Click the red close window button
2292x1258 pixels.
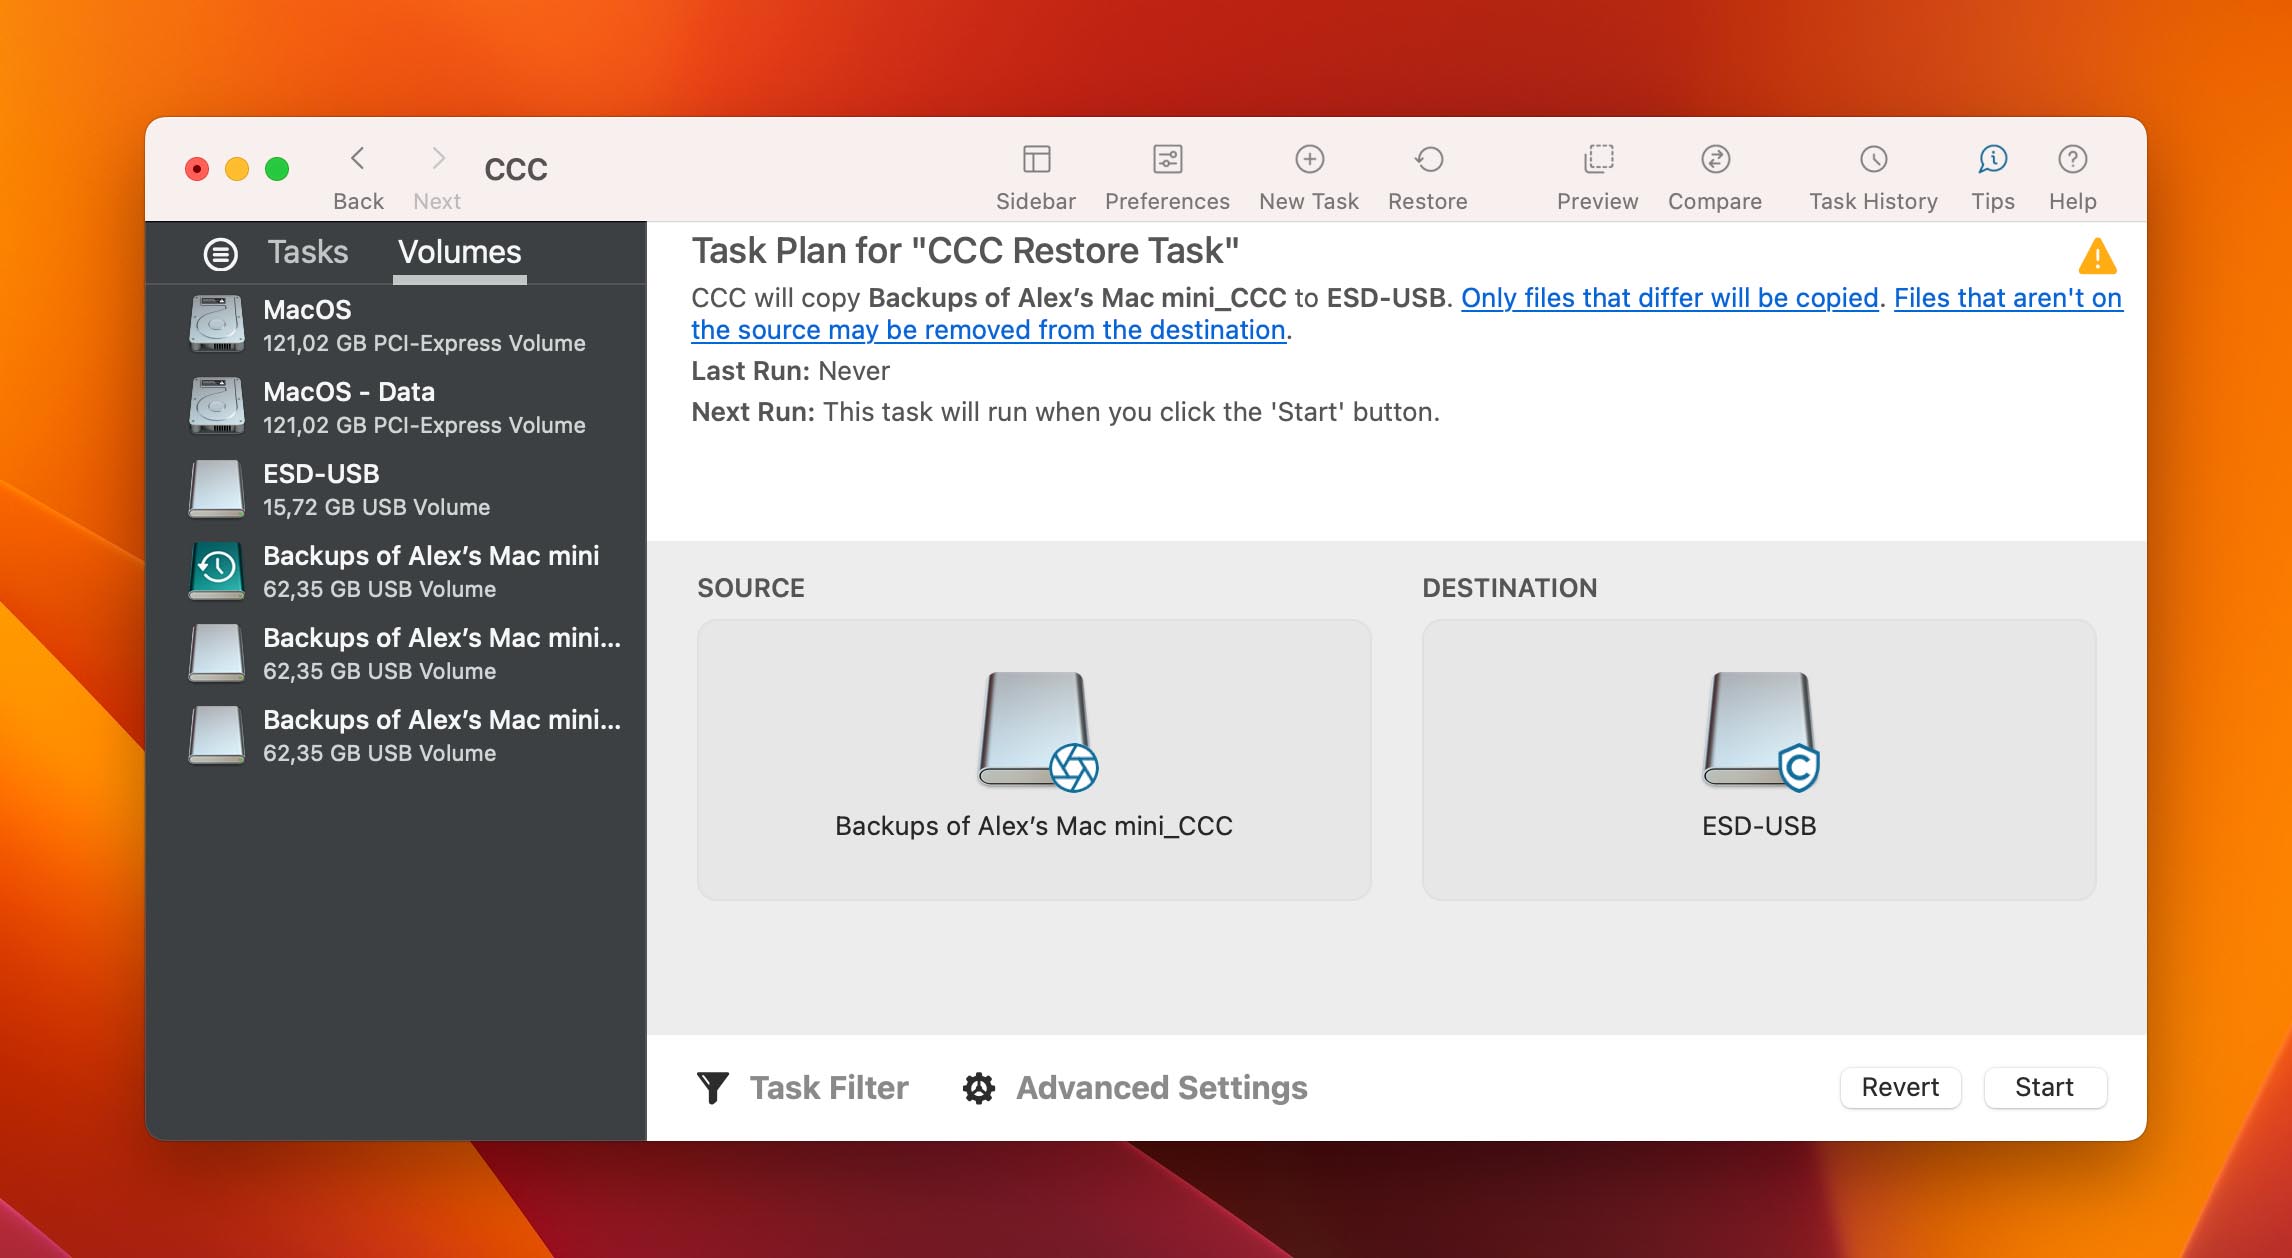pyautogui.click(x=197, y=169)
